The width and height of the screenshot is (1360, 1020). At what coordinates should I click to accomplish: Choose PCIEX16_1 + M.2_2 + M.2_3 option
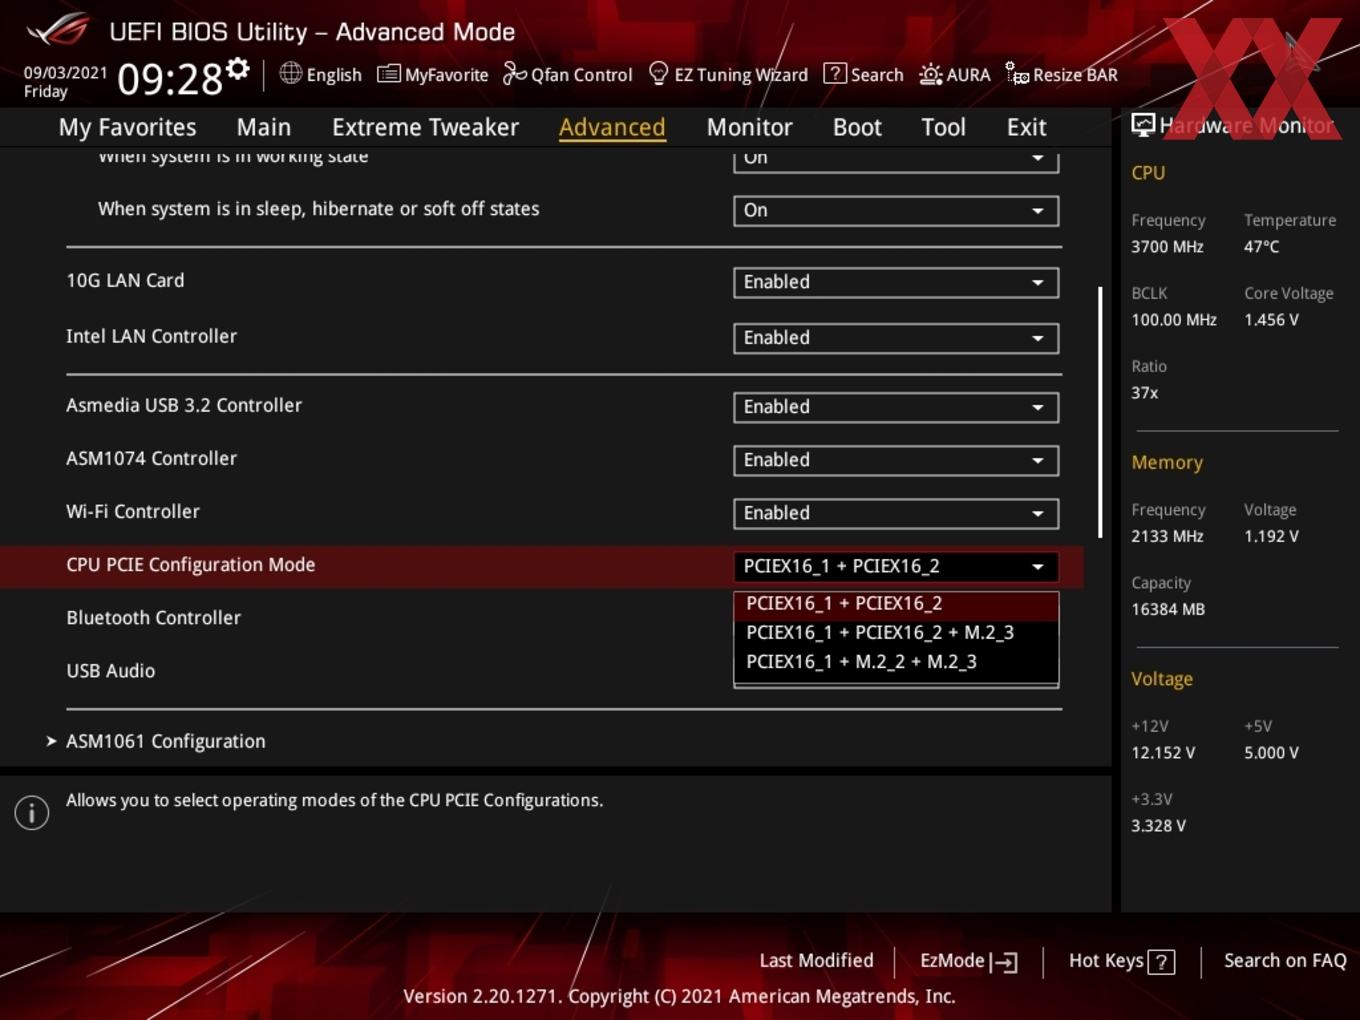[896, 662]
